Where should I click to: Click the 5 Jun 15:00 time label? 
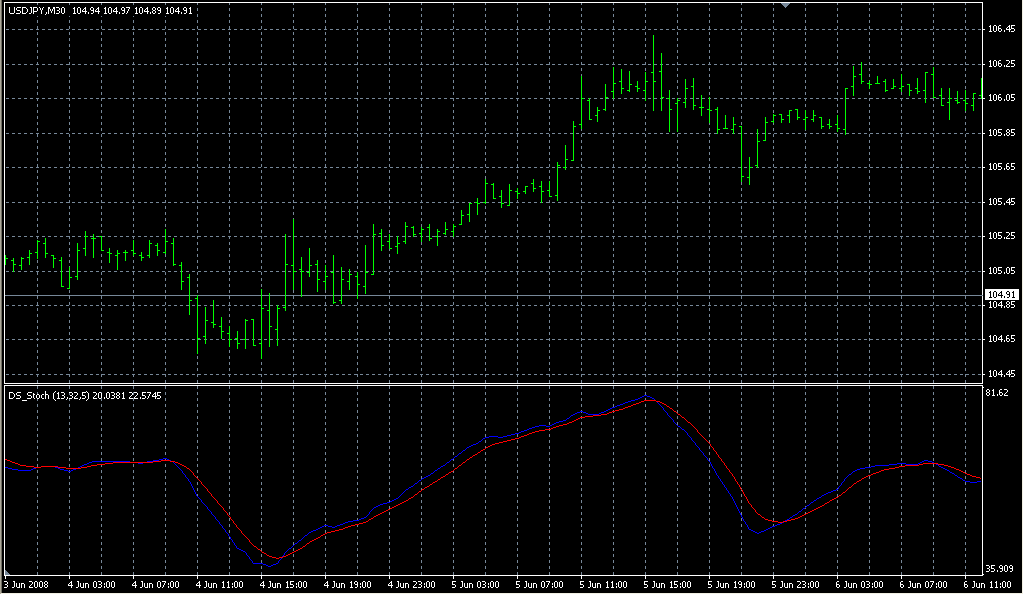pos(669,584)
